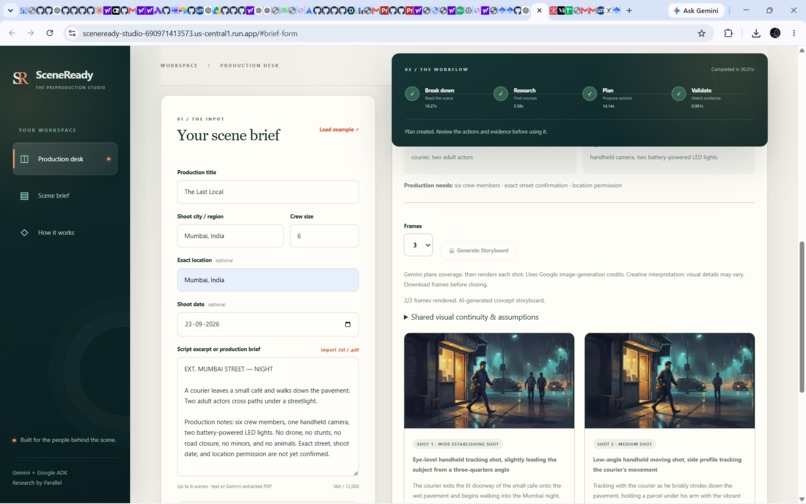Click the Production title input field

click(268, 192)
